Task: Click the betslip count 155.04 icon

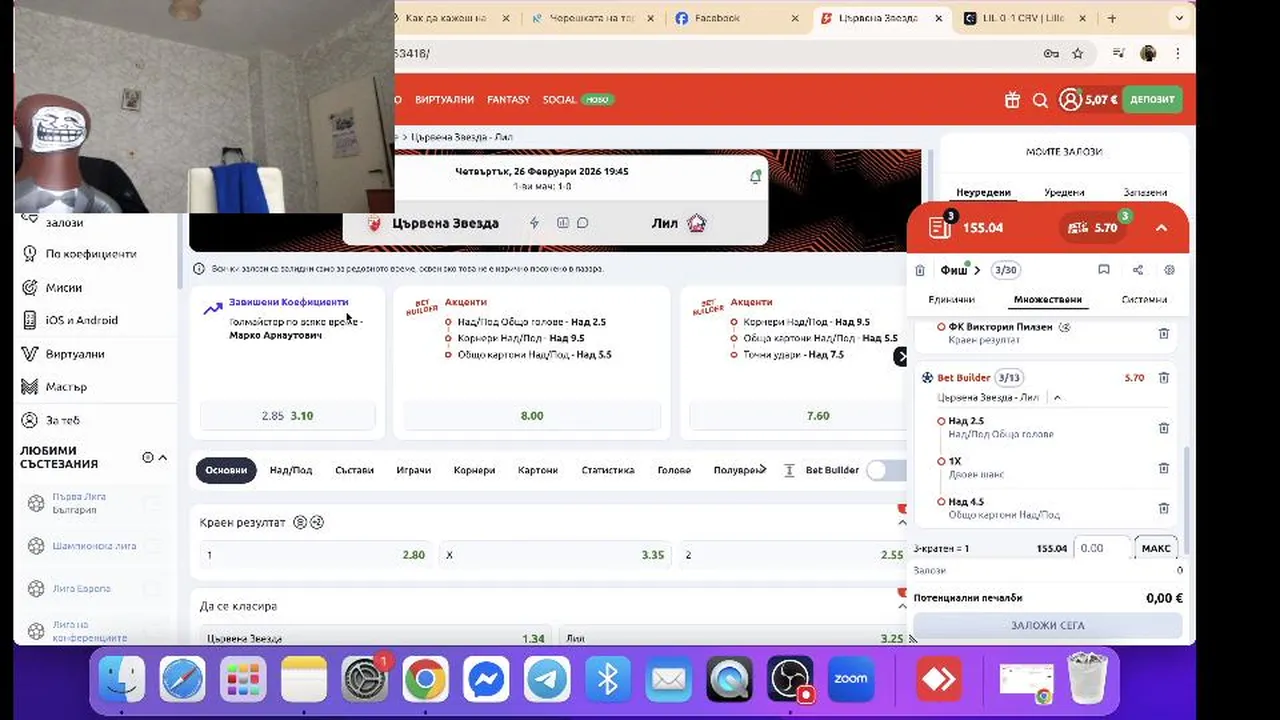Action: tap(940, 226)
